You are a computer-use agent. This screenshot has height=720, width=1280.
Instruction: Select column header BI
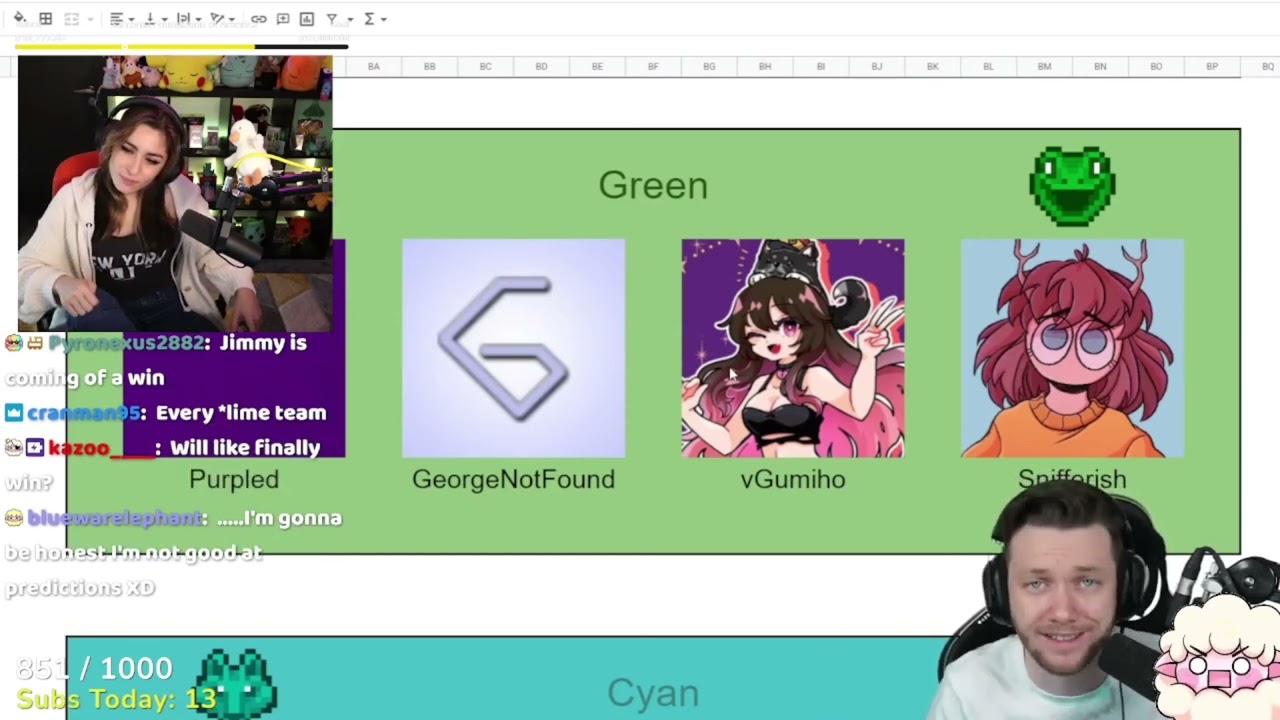pos(821,67)
